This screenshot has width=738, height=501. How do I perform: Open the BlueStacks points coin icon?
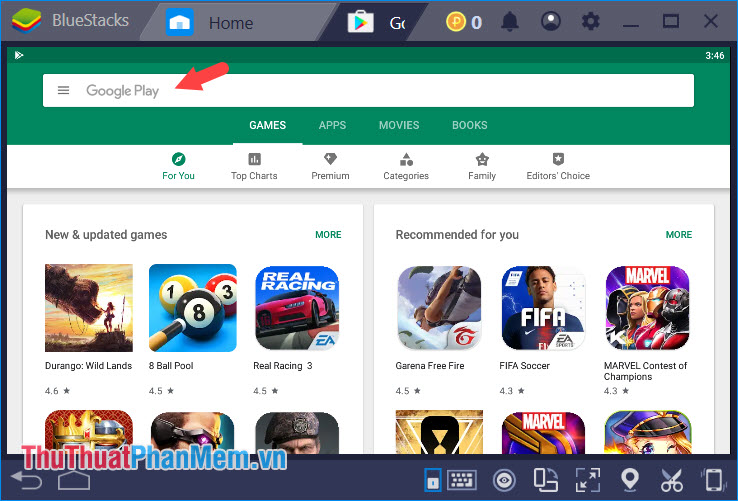coord(456,22)
